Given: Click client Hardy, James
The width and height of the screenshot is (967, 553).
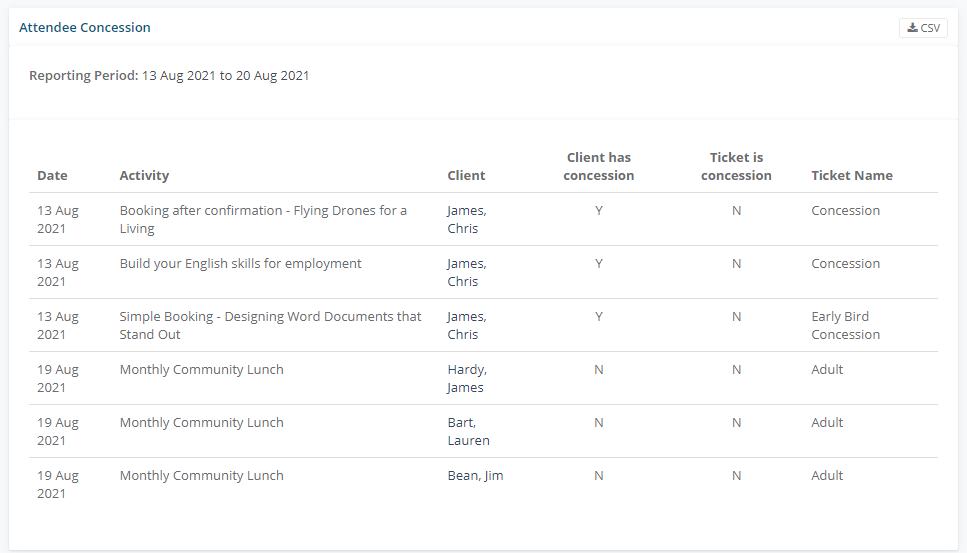Looking at the screenshot, I should click(465, 378).
